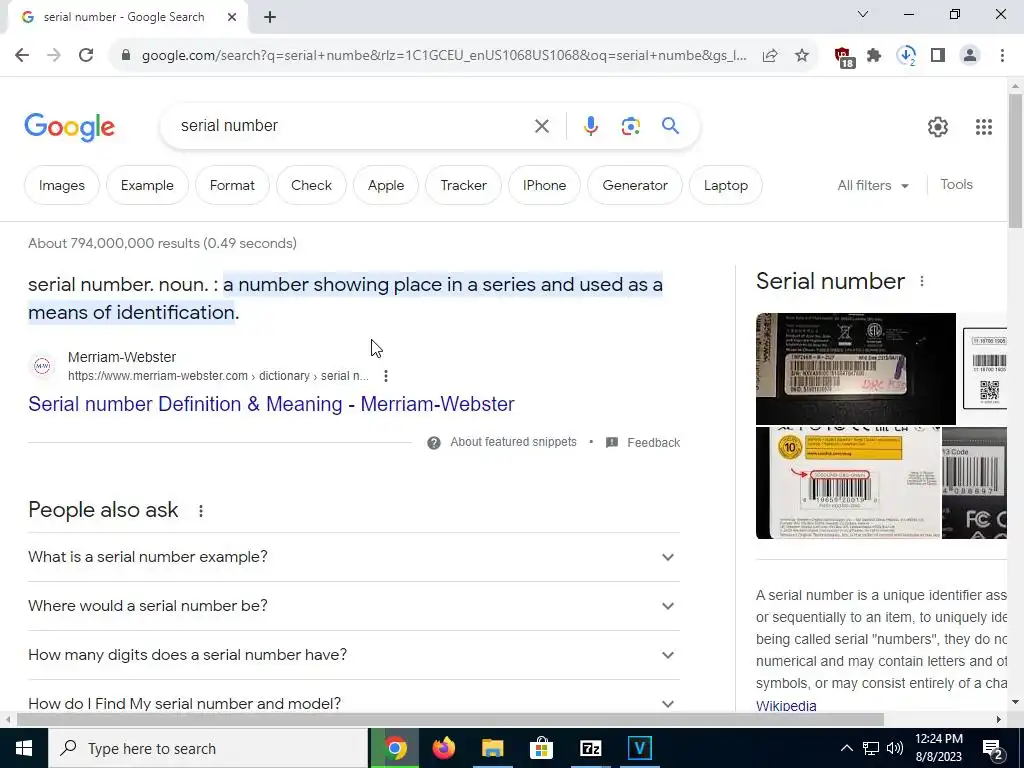Close the serial number Google Search tab
The width and height of the screenshot is (1024, 768).
(232, 17)
